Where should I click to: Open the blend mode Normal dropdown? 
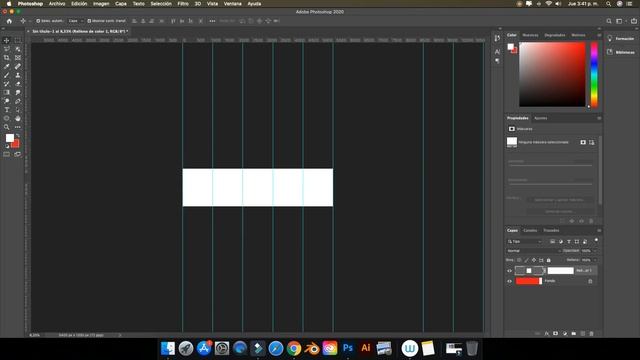click(533, 251)
